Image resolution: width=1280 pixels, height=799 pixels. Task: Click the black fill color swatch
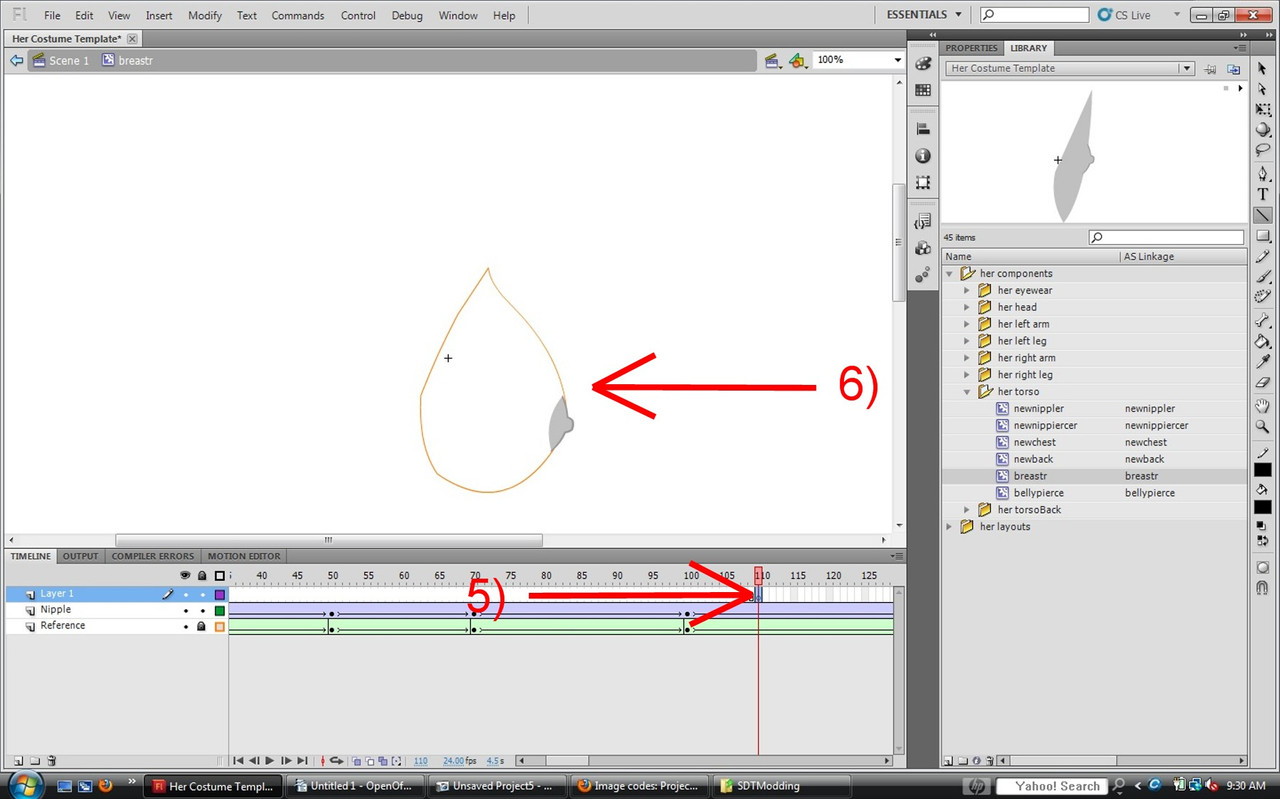(1263, 507)
